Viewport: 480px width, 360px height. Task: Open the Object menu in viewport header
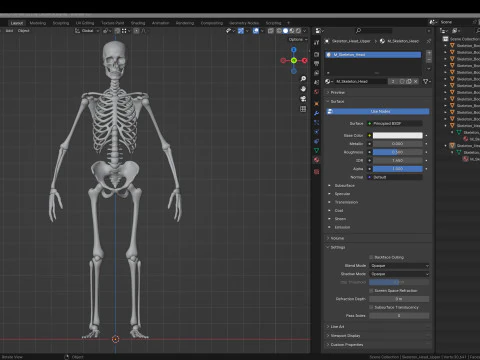pos(23,31)
